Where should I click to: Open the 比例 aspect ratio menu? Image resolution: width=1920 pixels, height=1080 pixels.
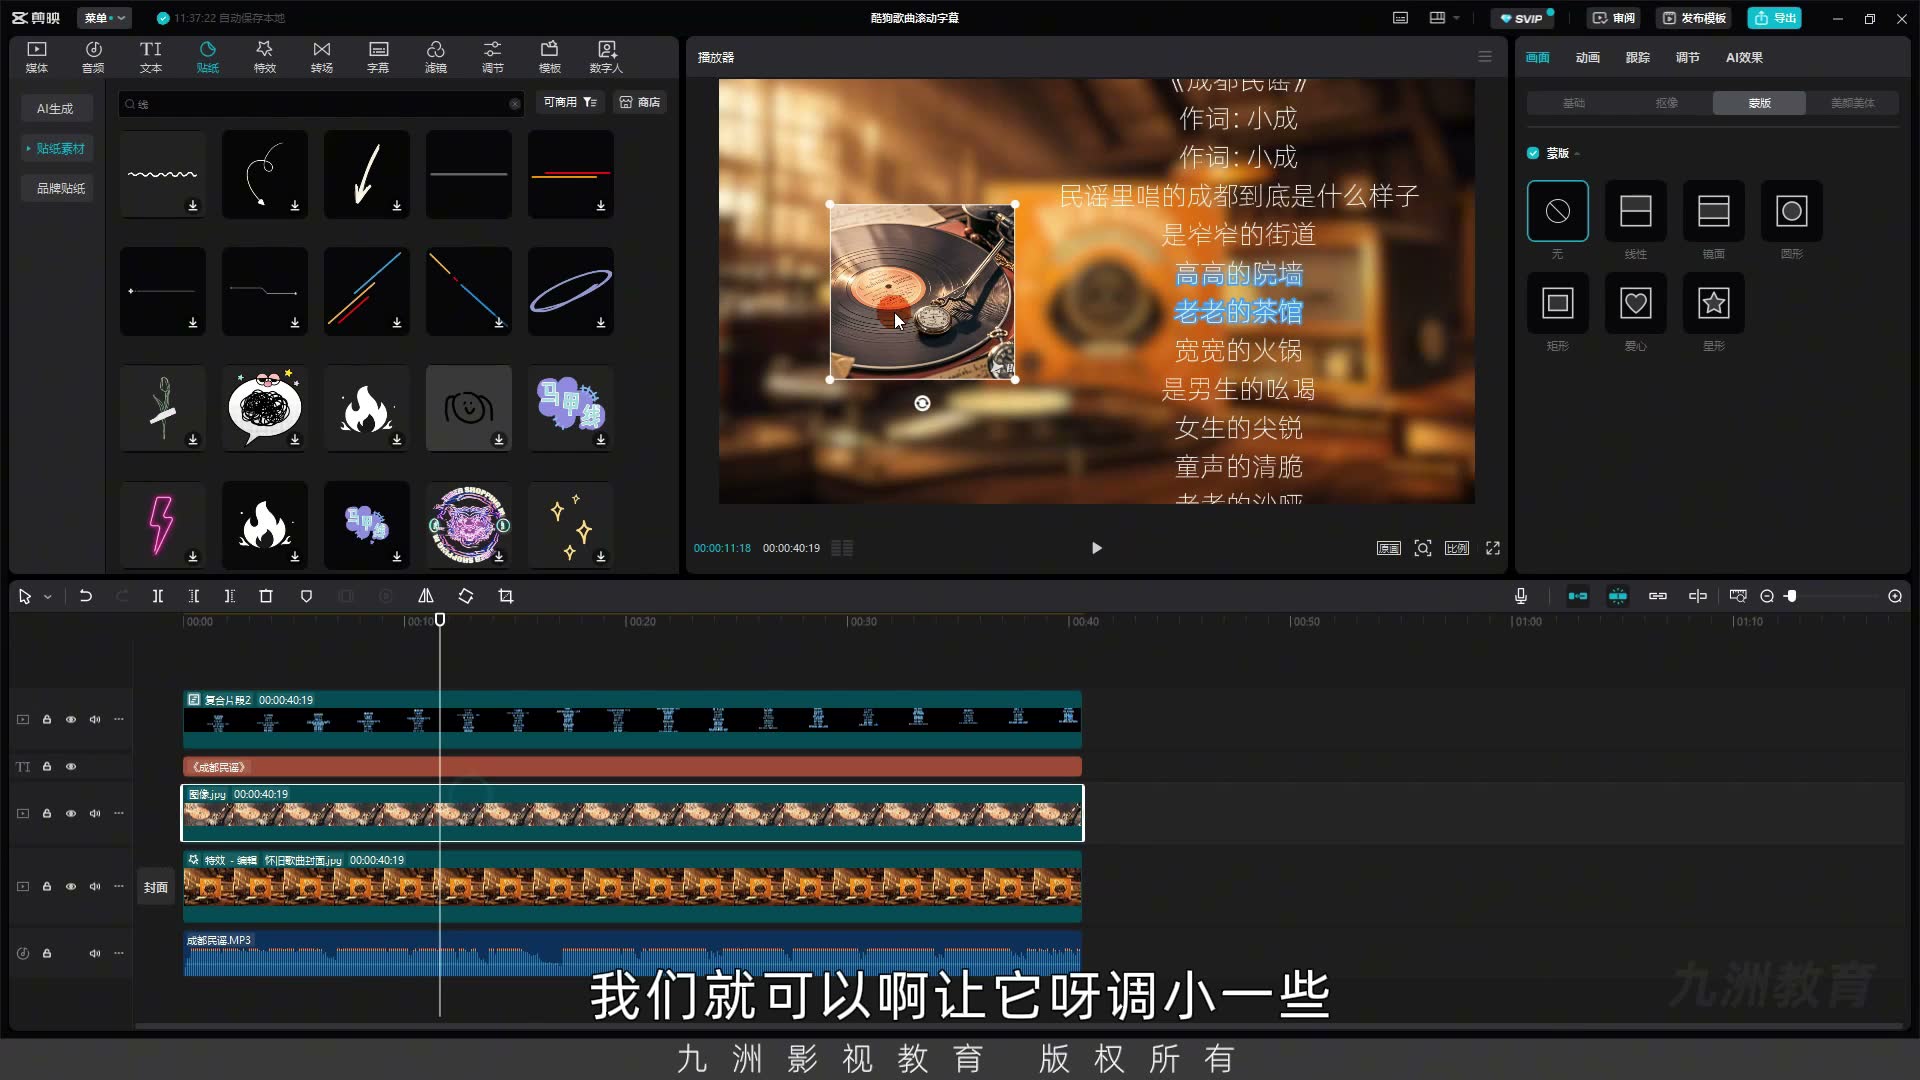pos(1457,548)
